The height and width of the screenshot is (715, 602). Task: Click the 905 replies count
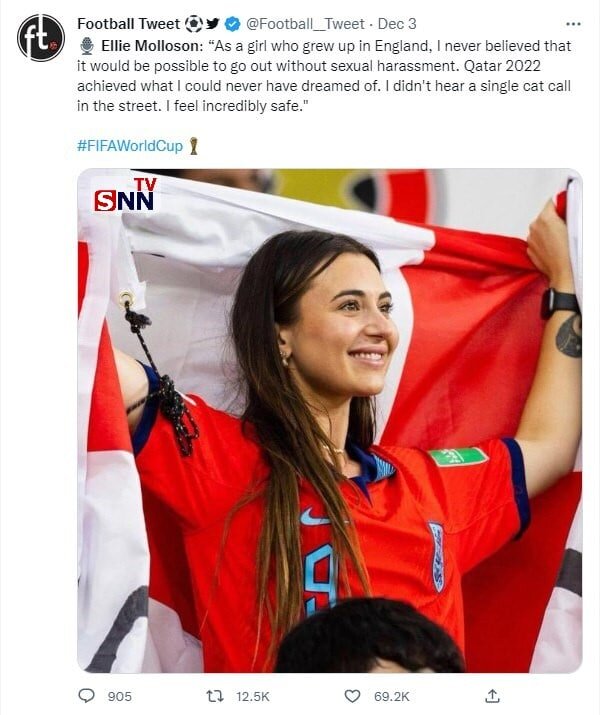point(119,696)
